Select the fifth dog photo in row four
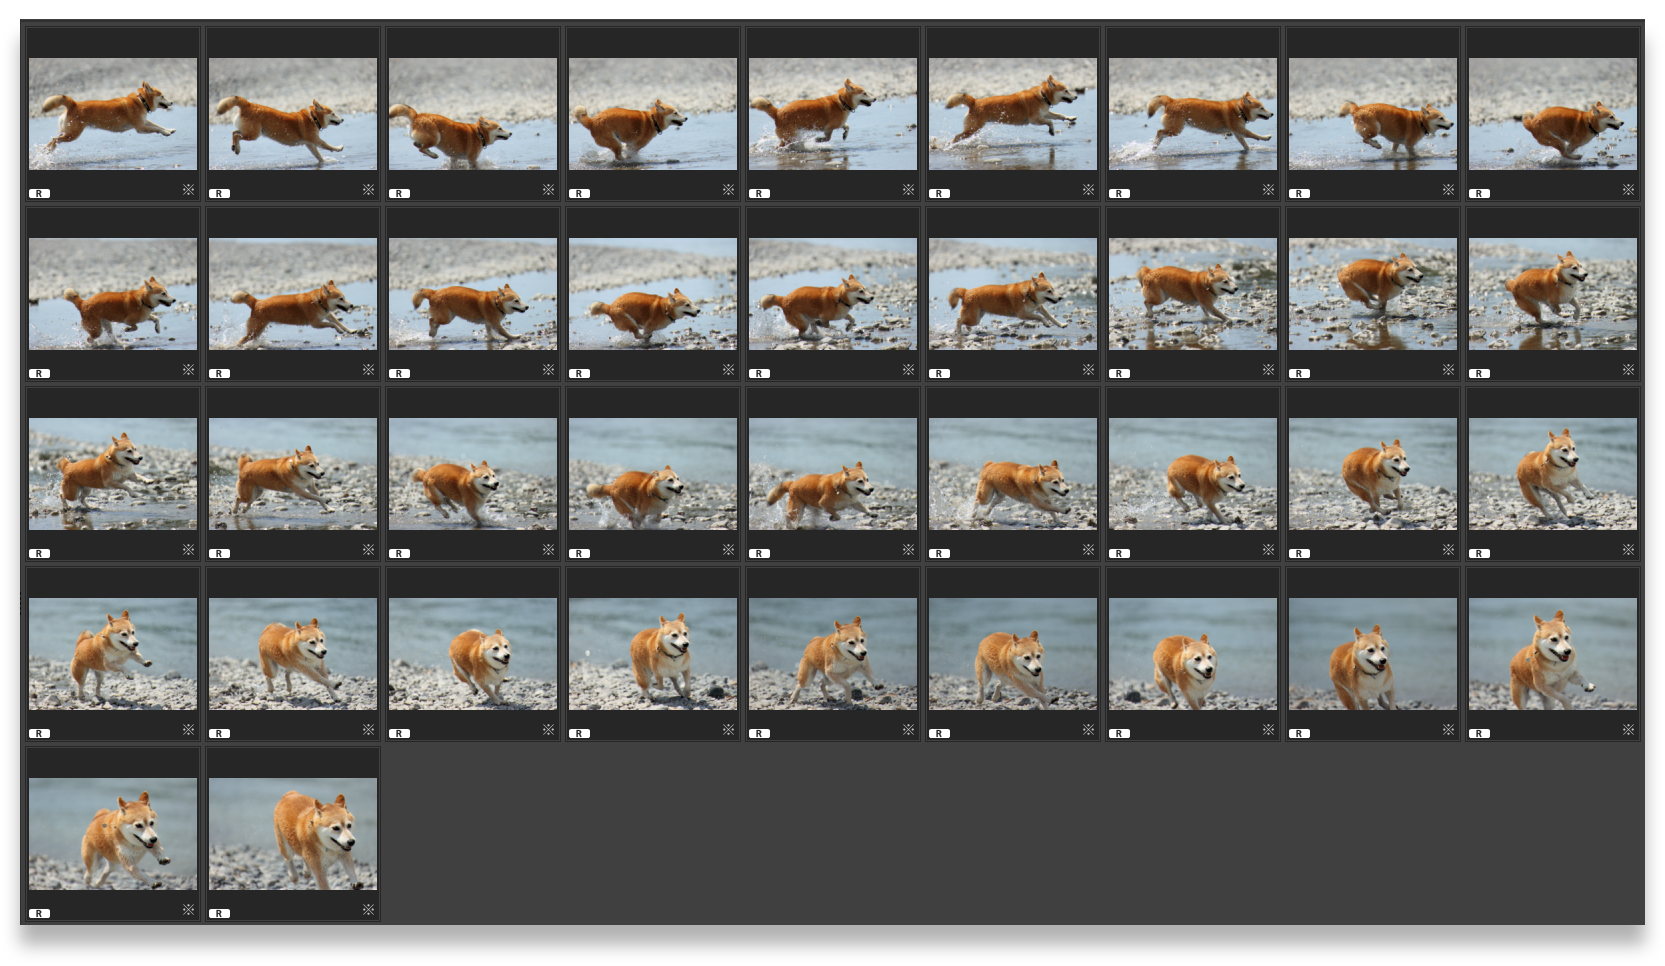 [833, 654]
